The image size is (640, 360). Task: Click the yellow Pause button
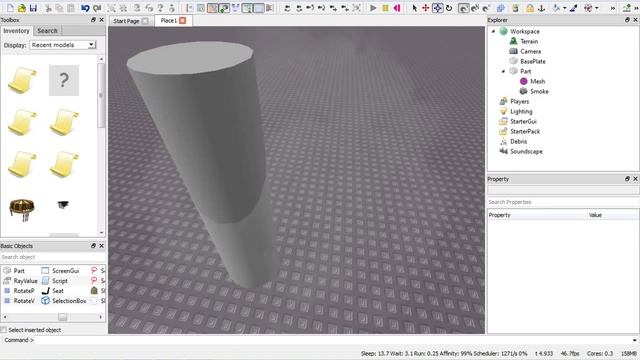pyautogui.click(x=385, y=8)
